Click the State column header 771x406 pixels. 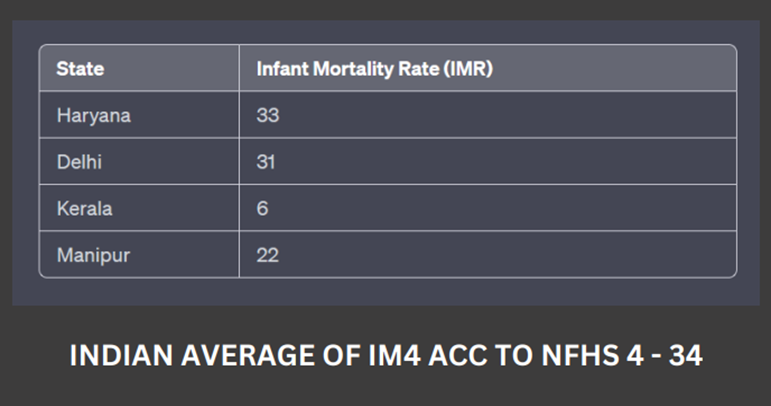80,70
